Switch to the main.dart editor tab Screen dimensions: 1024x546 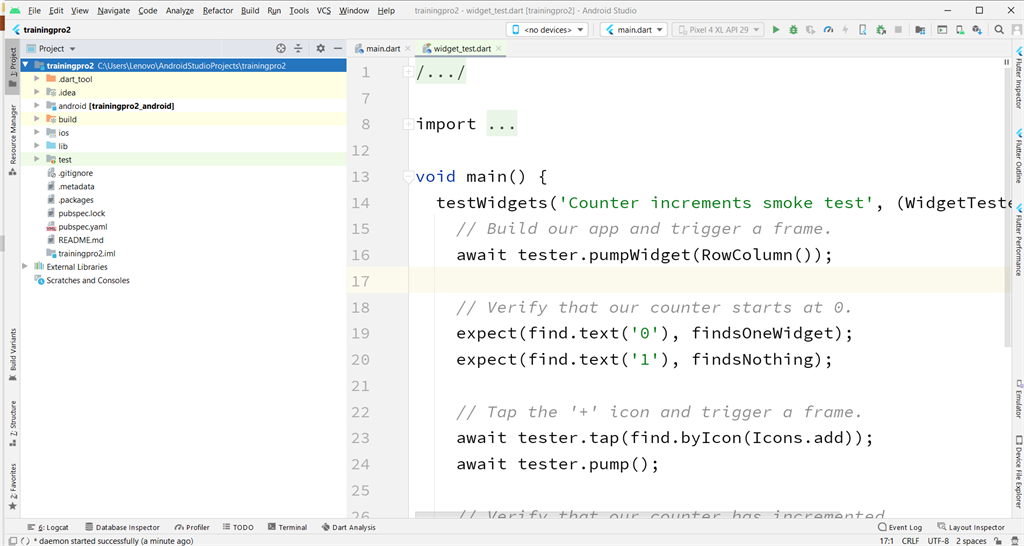click(383, 48)
